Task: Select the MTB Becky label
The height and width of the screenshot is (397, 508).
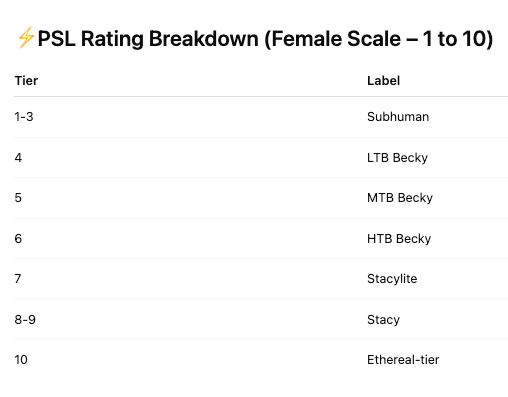Action: 400,198
